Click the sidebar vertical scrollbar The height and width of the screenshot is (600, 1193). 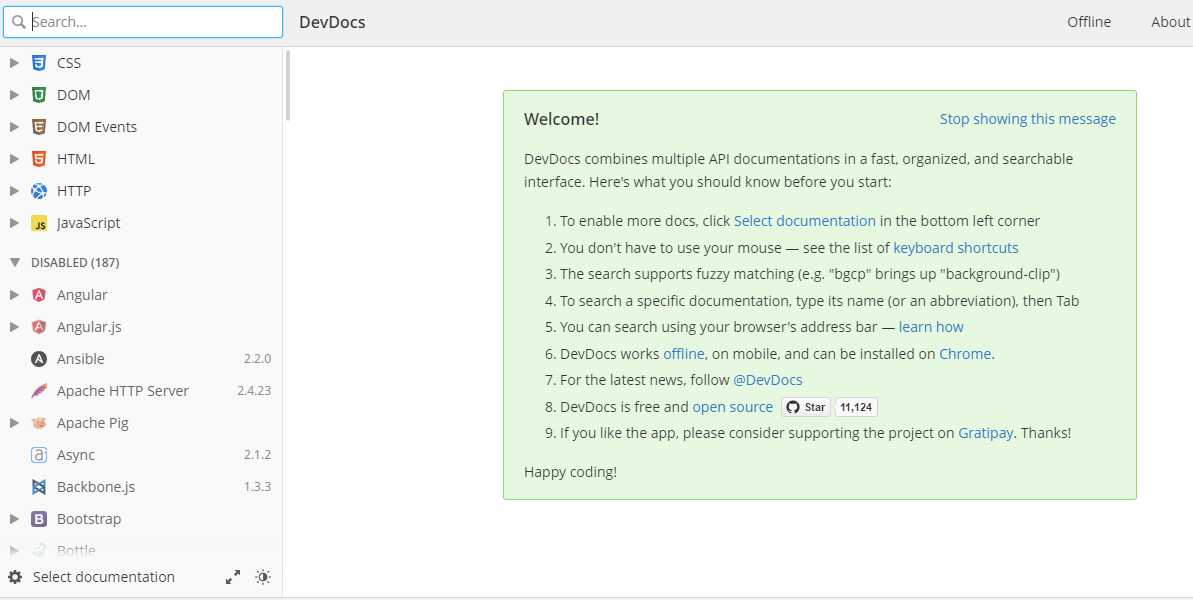(288, 85)
